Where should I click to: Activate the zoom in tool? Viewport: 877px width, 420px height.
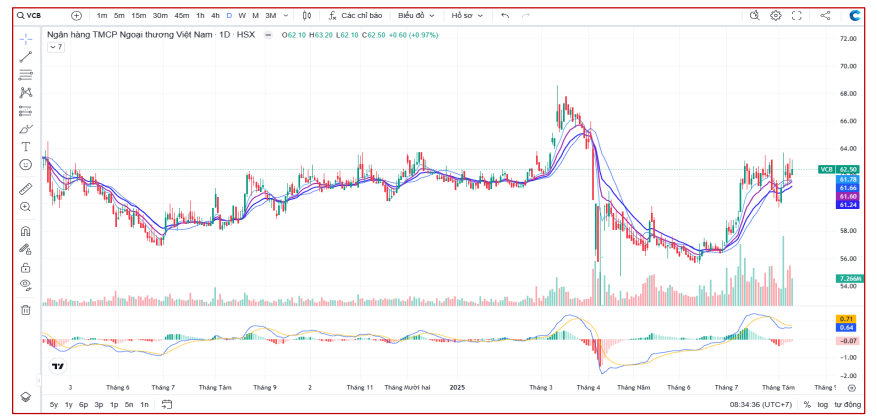(x=26, y=207)
